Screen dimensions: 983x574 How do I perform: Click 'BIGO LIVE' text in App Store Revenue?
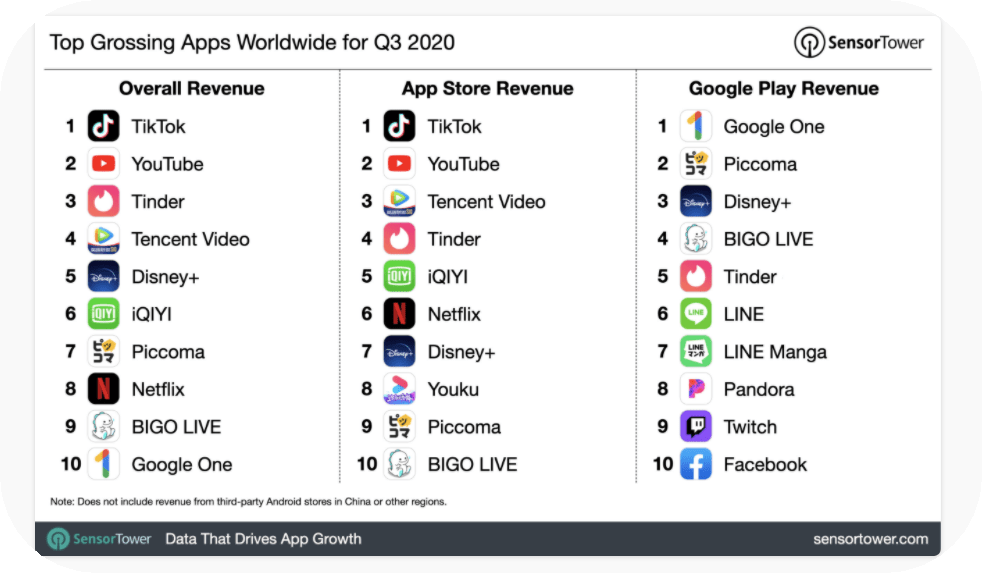(473, 465)
